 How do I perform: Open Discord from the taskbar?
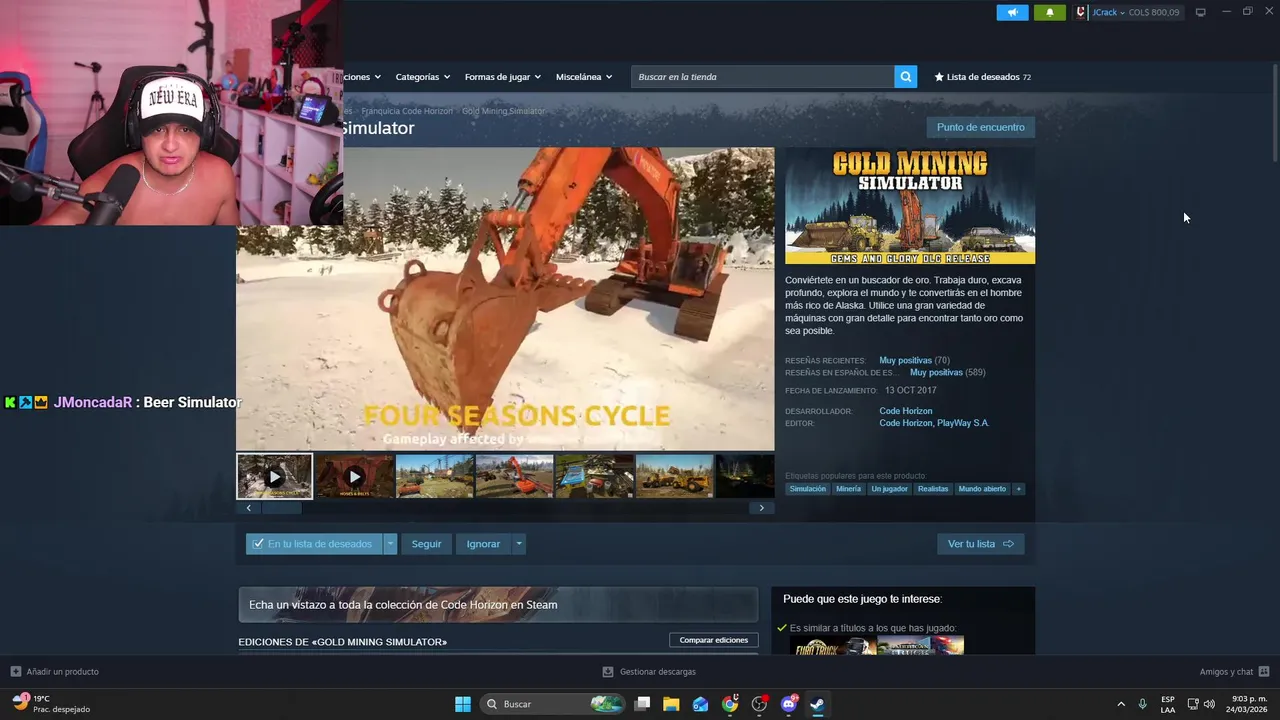click(788, 704)
